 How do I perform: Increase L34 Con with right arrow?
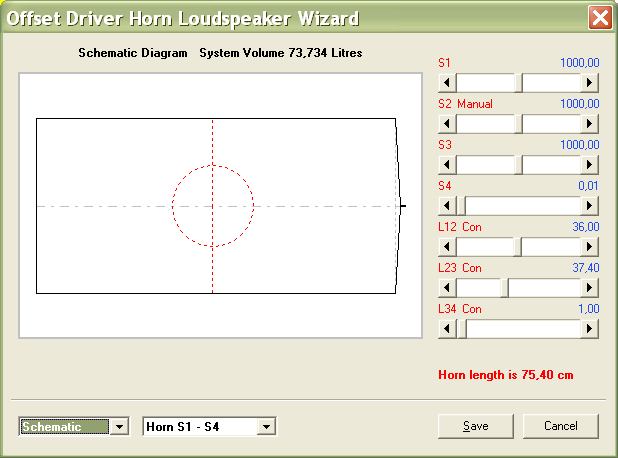point(589,329)
